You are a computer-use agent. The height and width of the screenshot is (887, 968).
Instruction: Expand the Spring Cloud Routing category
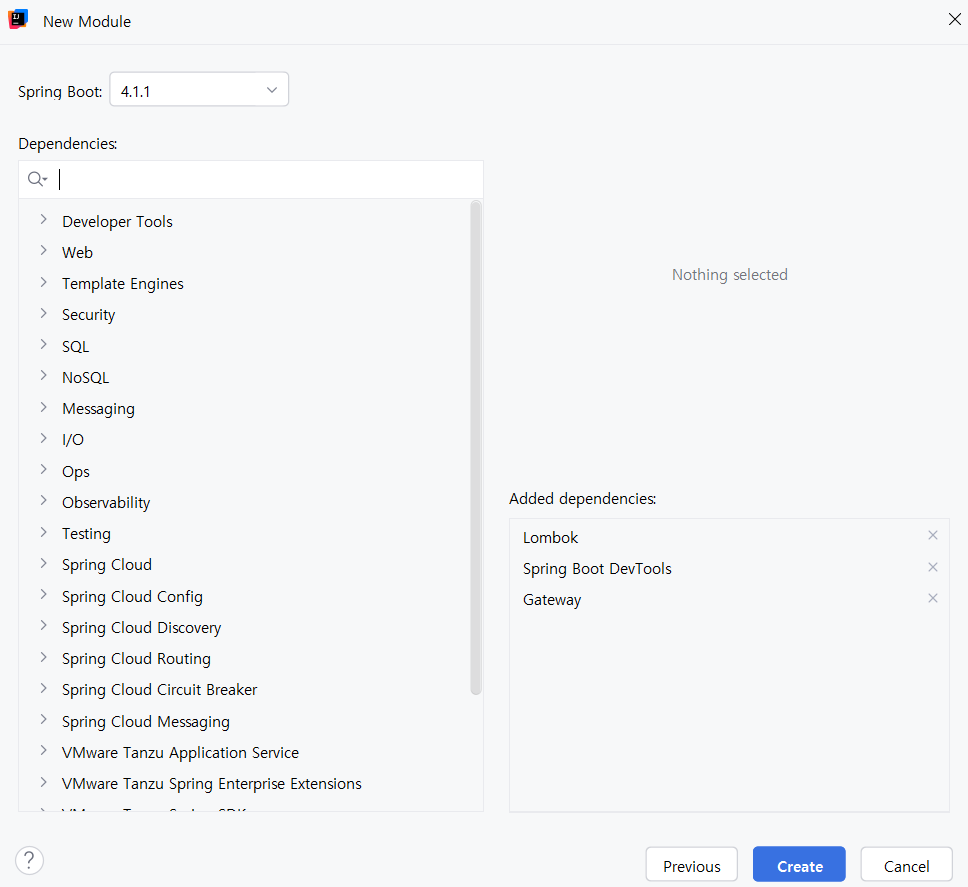(43, 657)
